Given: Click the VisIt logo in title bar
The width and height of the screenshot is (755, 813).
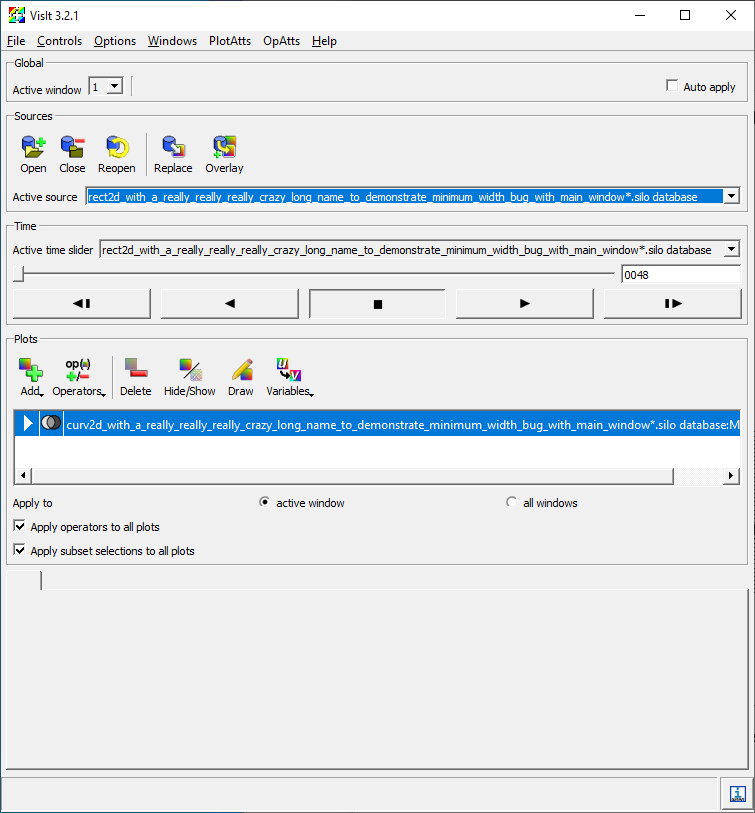Looking at the screenshot, I should 17,15.
